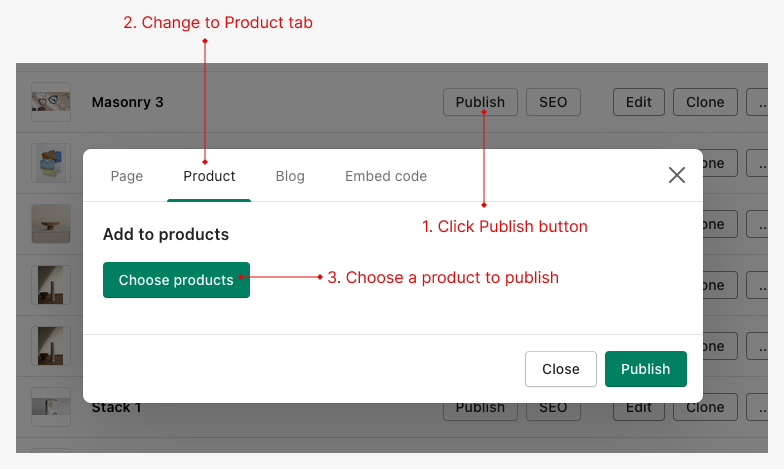Clone the Masonry 3 item
Viewport: 784px width, 469px height.
pyautogui.click(x=705, y=102)
